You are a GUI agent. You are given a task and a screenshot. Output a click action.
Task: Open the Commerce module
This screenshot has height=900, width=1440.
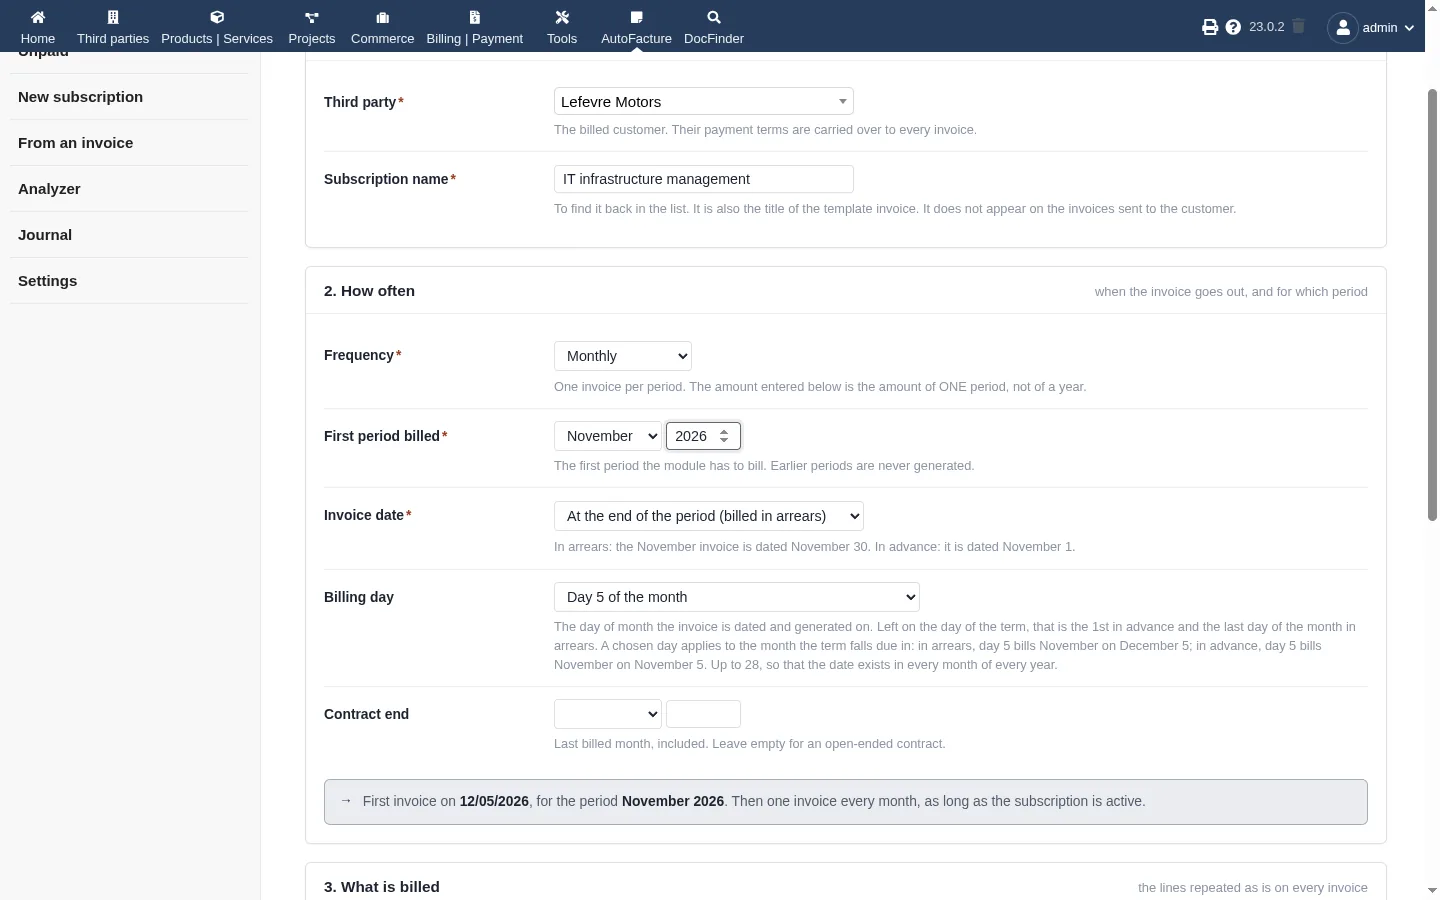tap(382, 27)
